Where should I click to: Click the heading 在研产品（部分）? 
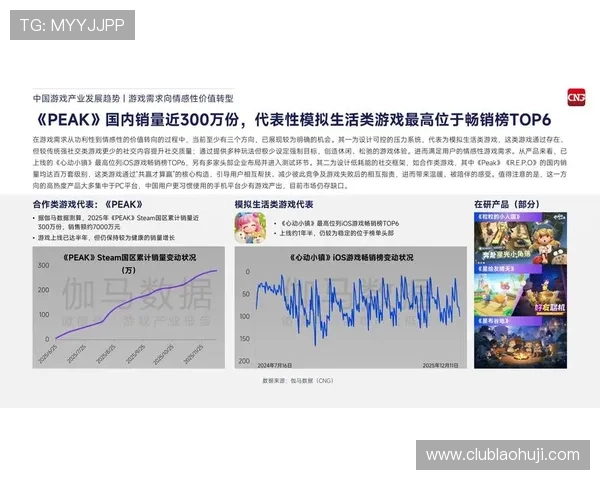pos(507,204)
